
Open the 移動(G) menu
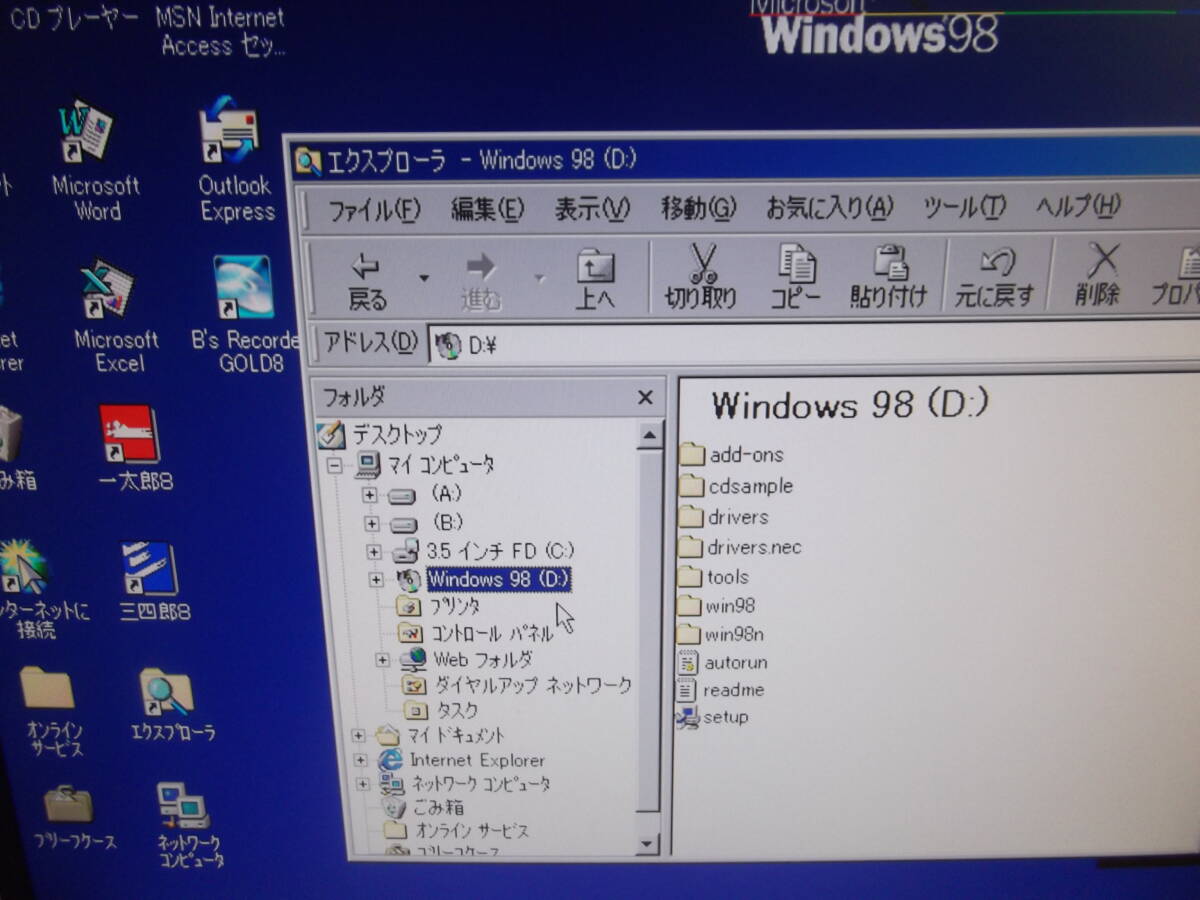(x=698, y=208)
